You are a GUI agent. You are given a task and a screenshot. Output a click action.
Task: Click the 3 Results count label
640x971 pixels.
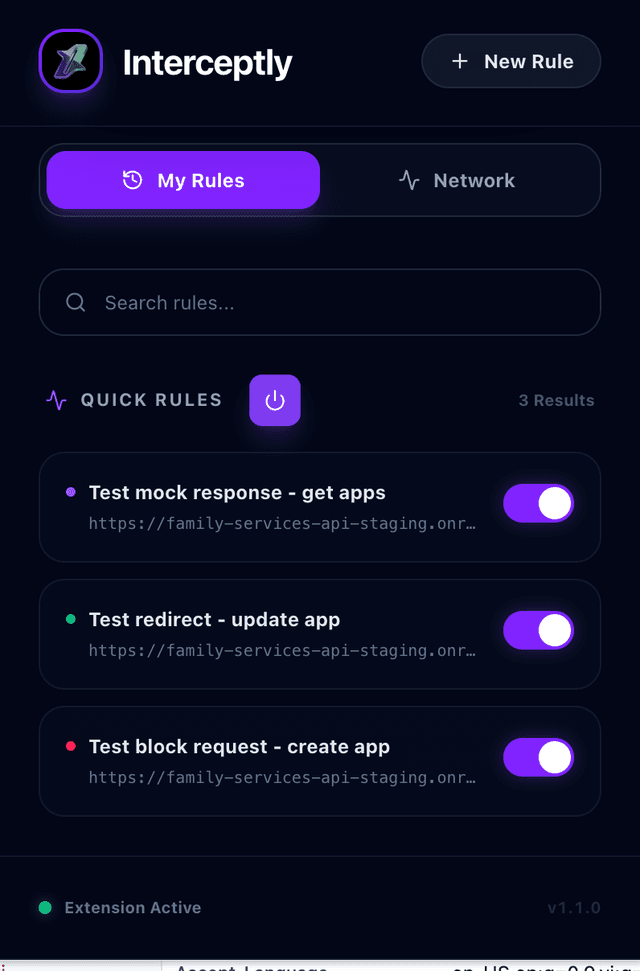pos(556,400)
